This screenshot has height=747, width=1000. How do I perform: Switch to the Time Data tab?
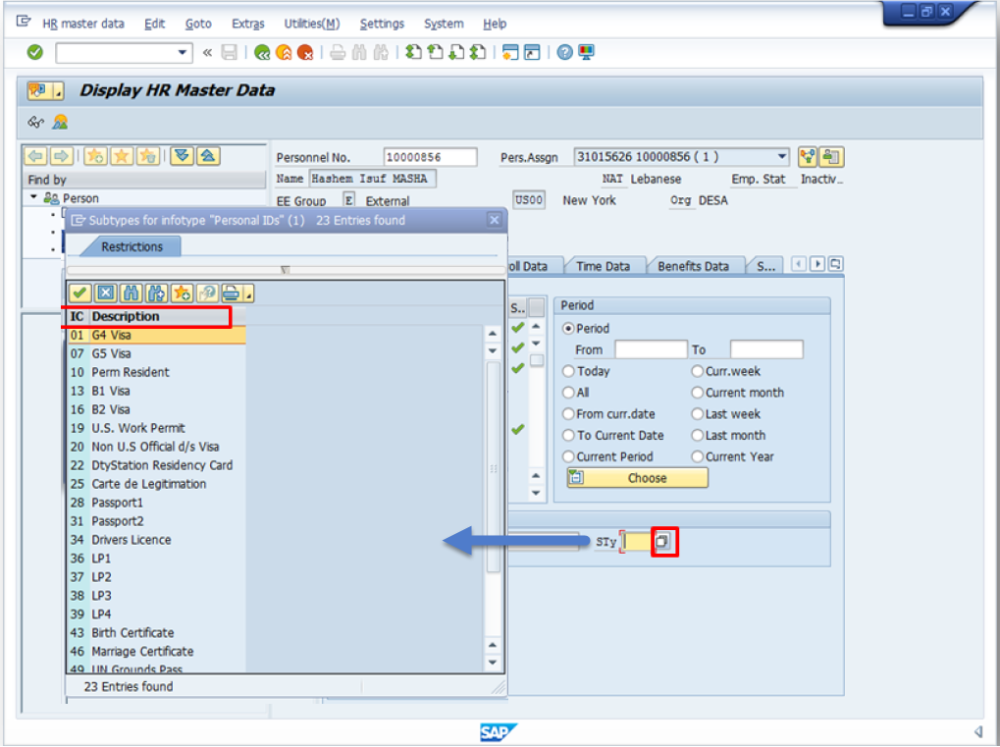[603, 266]
